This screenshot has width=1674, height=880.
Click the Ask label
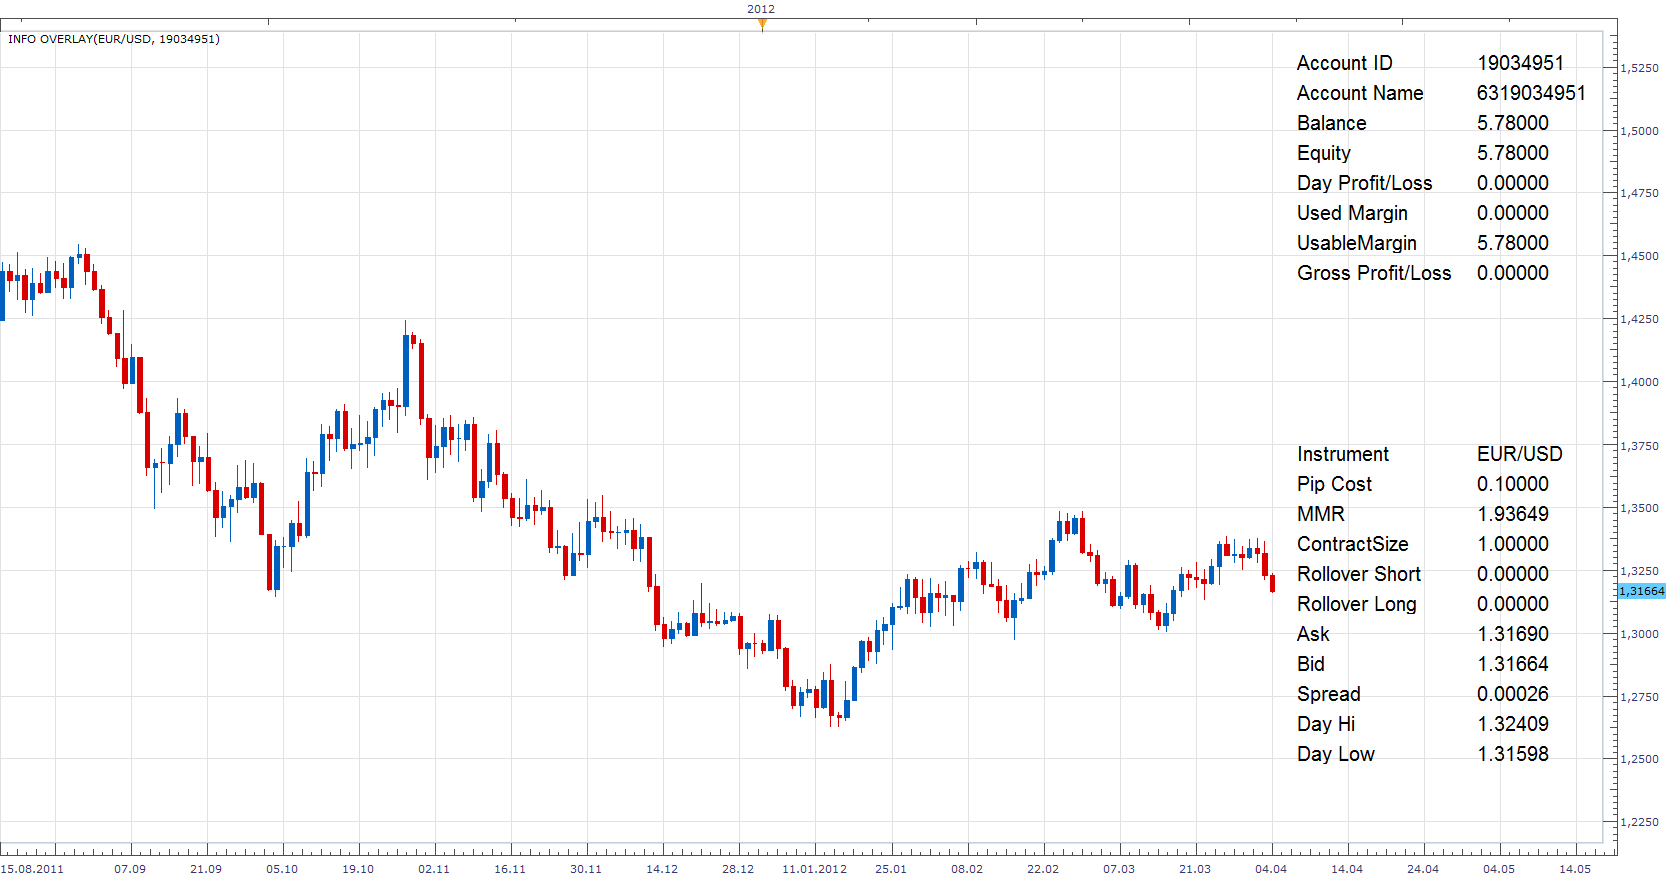pos(1313,634)
